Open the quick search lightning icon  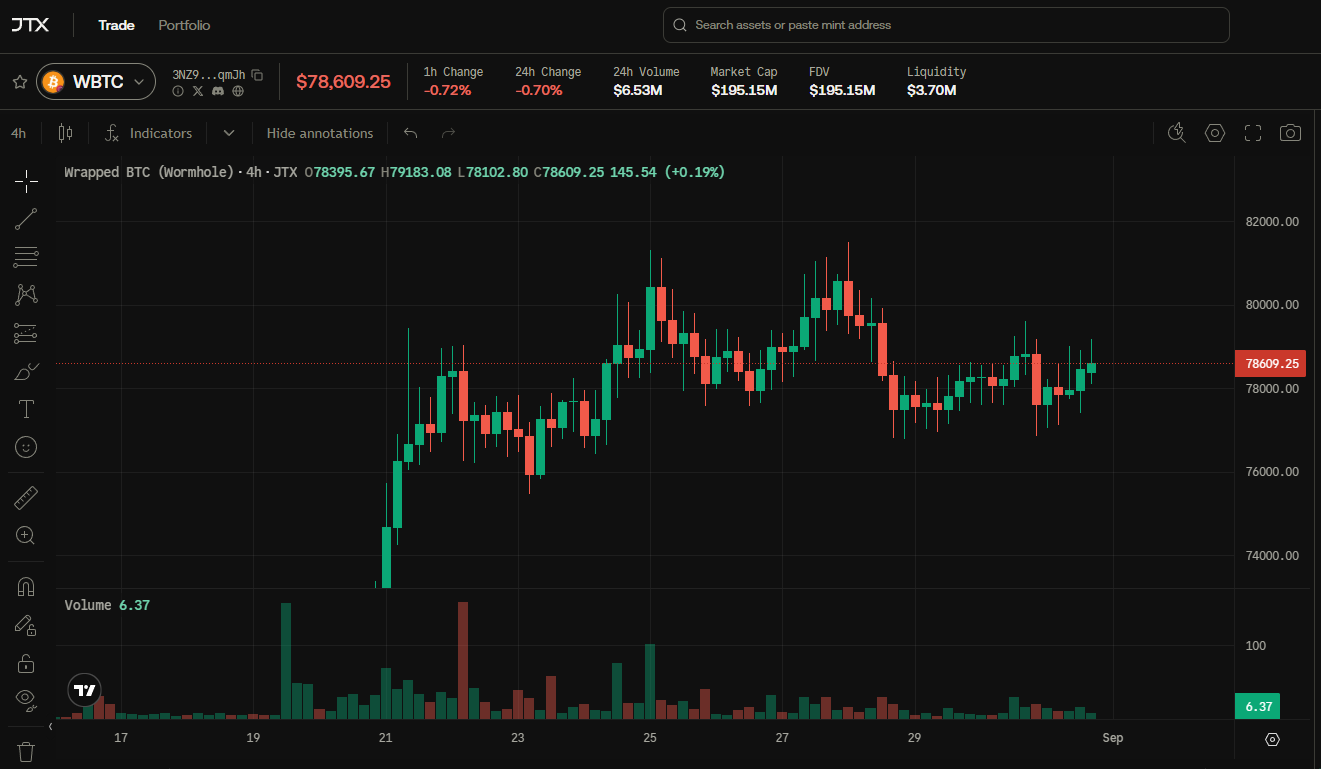click(x=1176, y=133)
